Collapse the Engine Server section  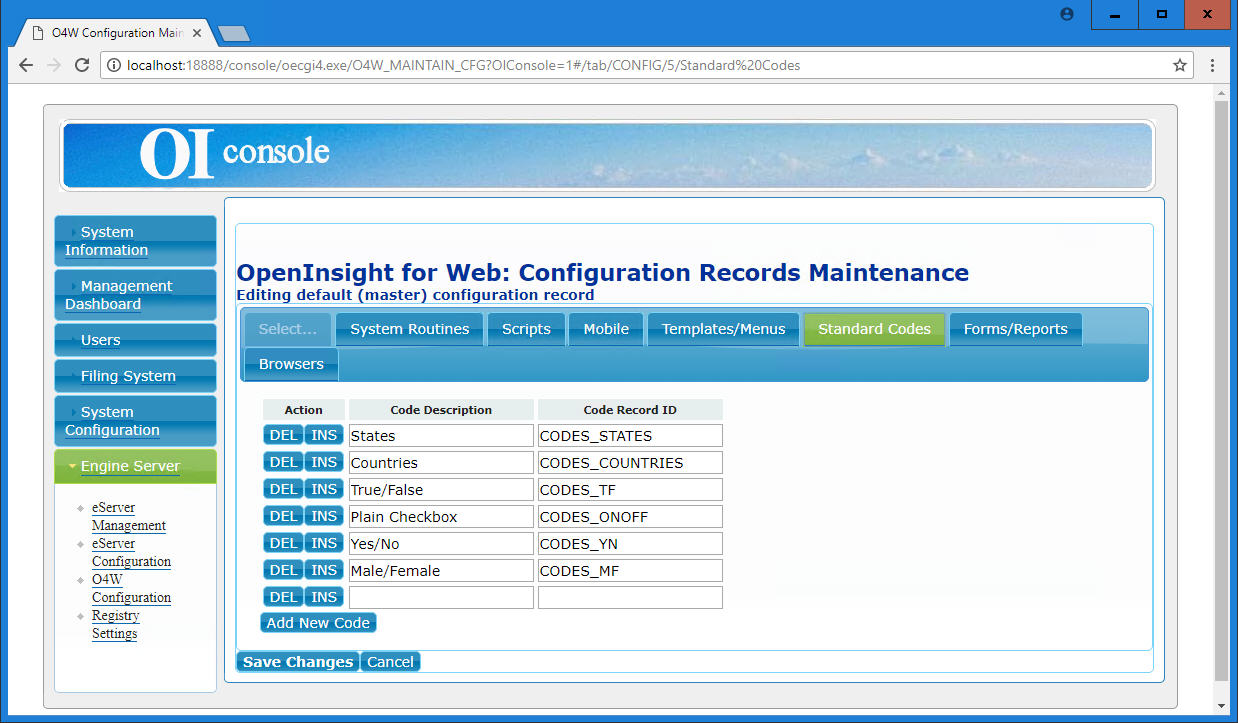click(135, 466)
